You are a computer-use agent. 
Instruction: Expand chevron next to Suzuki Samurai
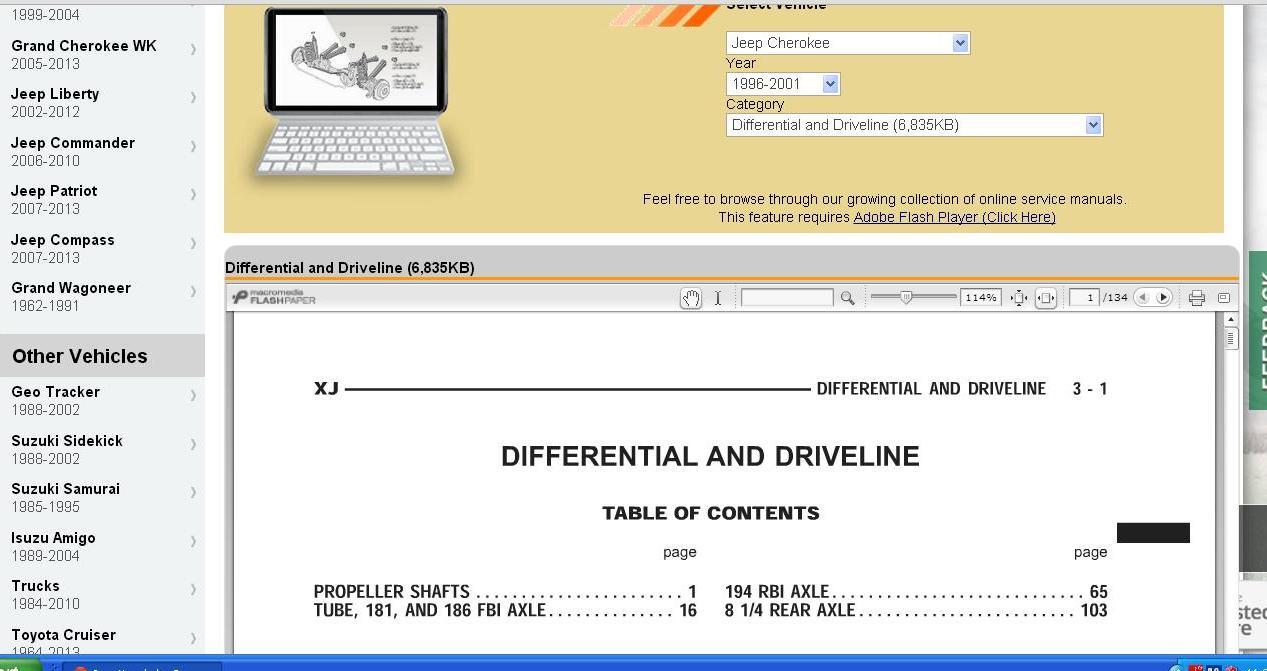tap(193, 492)
